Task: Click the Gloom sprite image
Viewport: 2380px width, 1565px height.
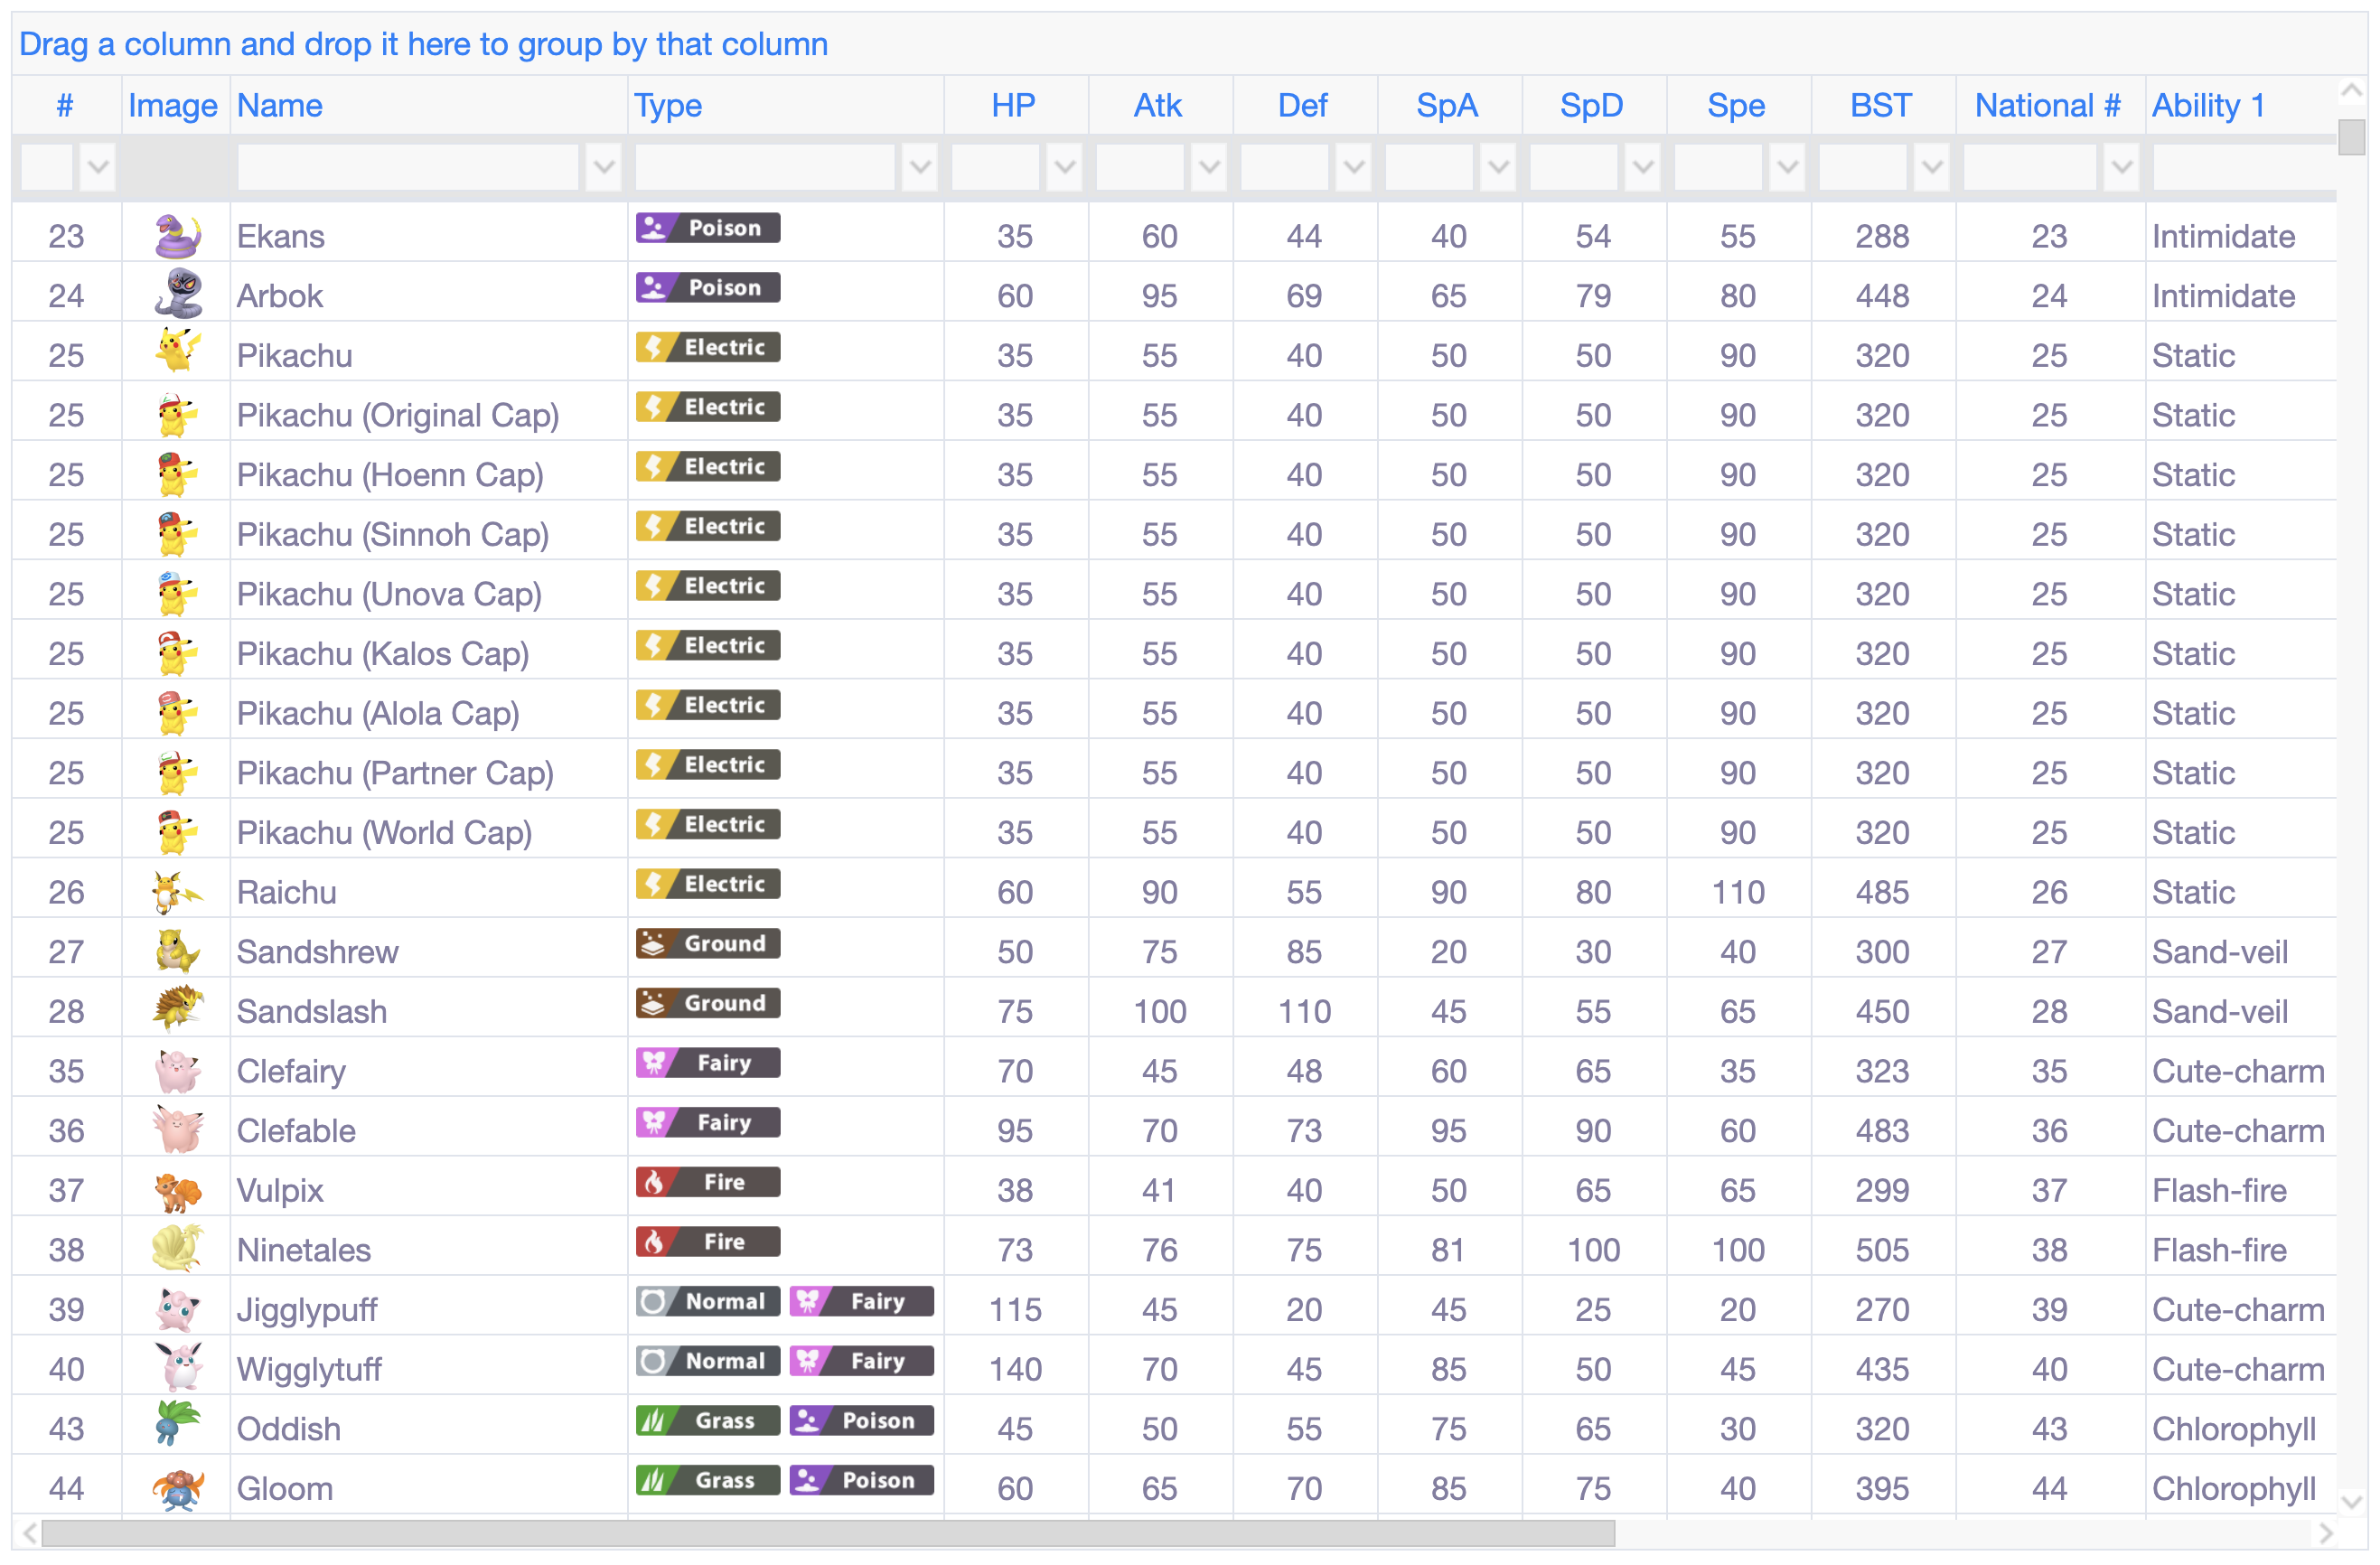Action: pyautogui.click(x=178, y=1488)
